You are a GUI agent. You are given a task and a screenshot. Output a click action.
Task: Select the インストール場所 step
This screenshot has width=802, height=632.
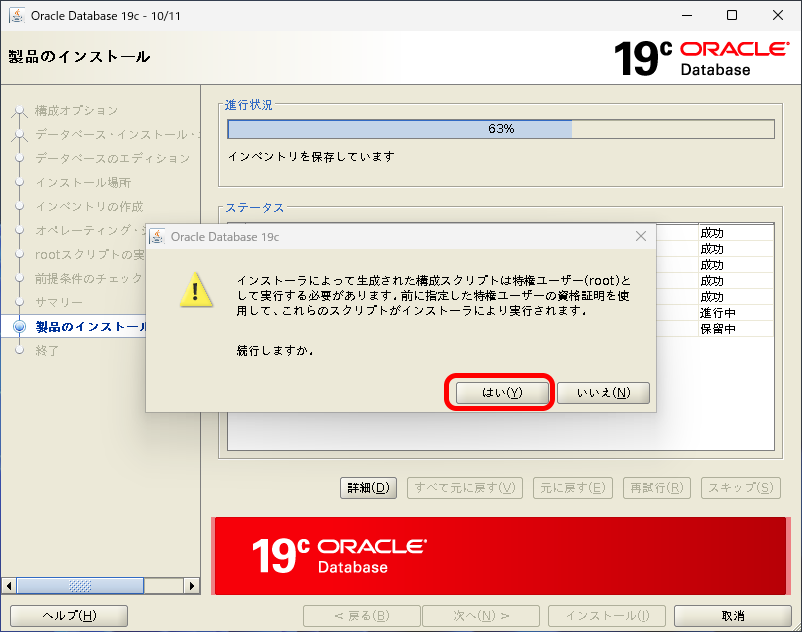[83, 183]
